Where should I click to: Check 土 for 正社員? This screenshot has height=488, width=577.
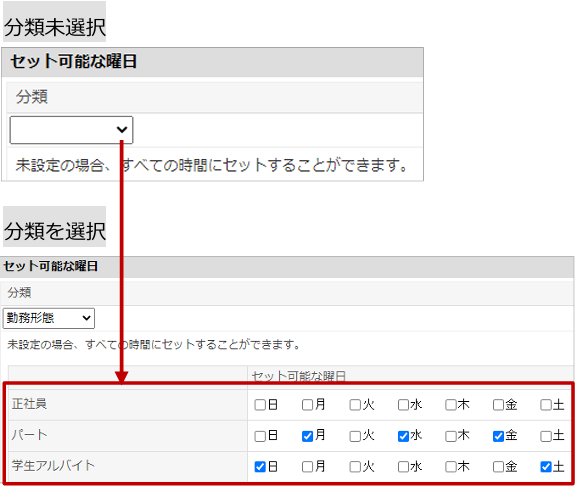click(546, 405)
